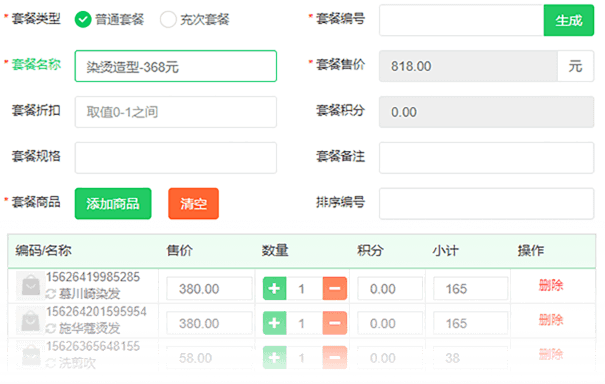Select 充次套餐 radio option
The image size is (605, 384).
[168, 19]
